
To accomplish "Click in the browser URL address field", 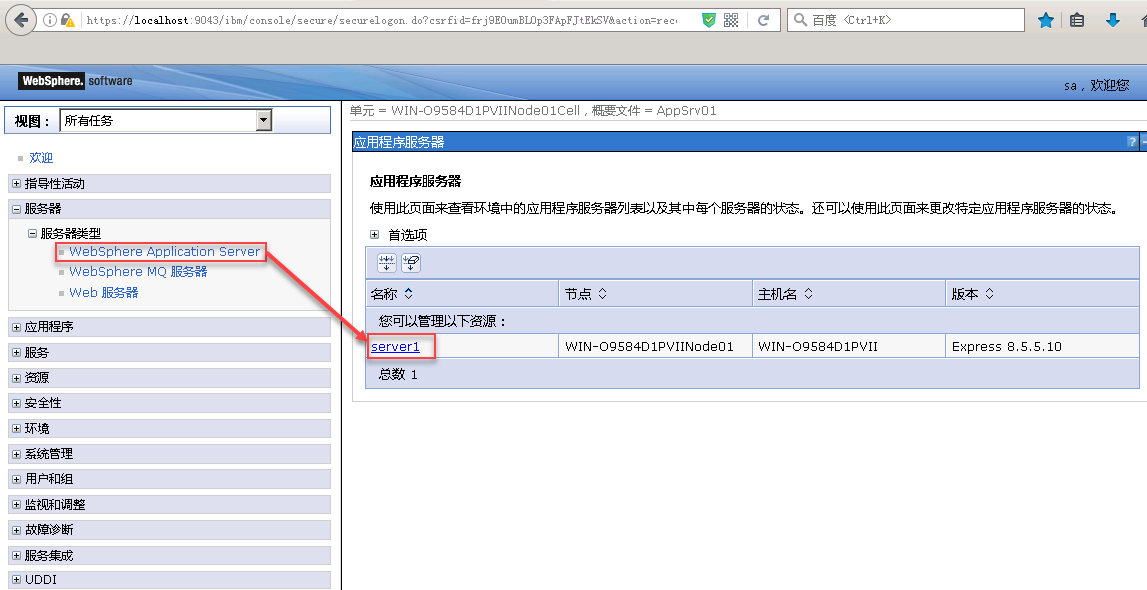I will (380, 20).
